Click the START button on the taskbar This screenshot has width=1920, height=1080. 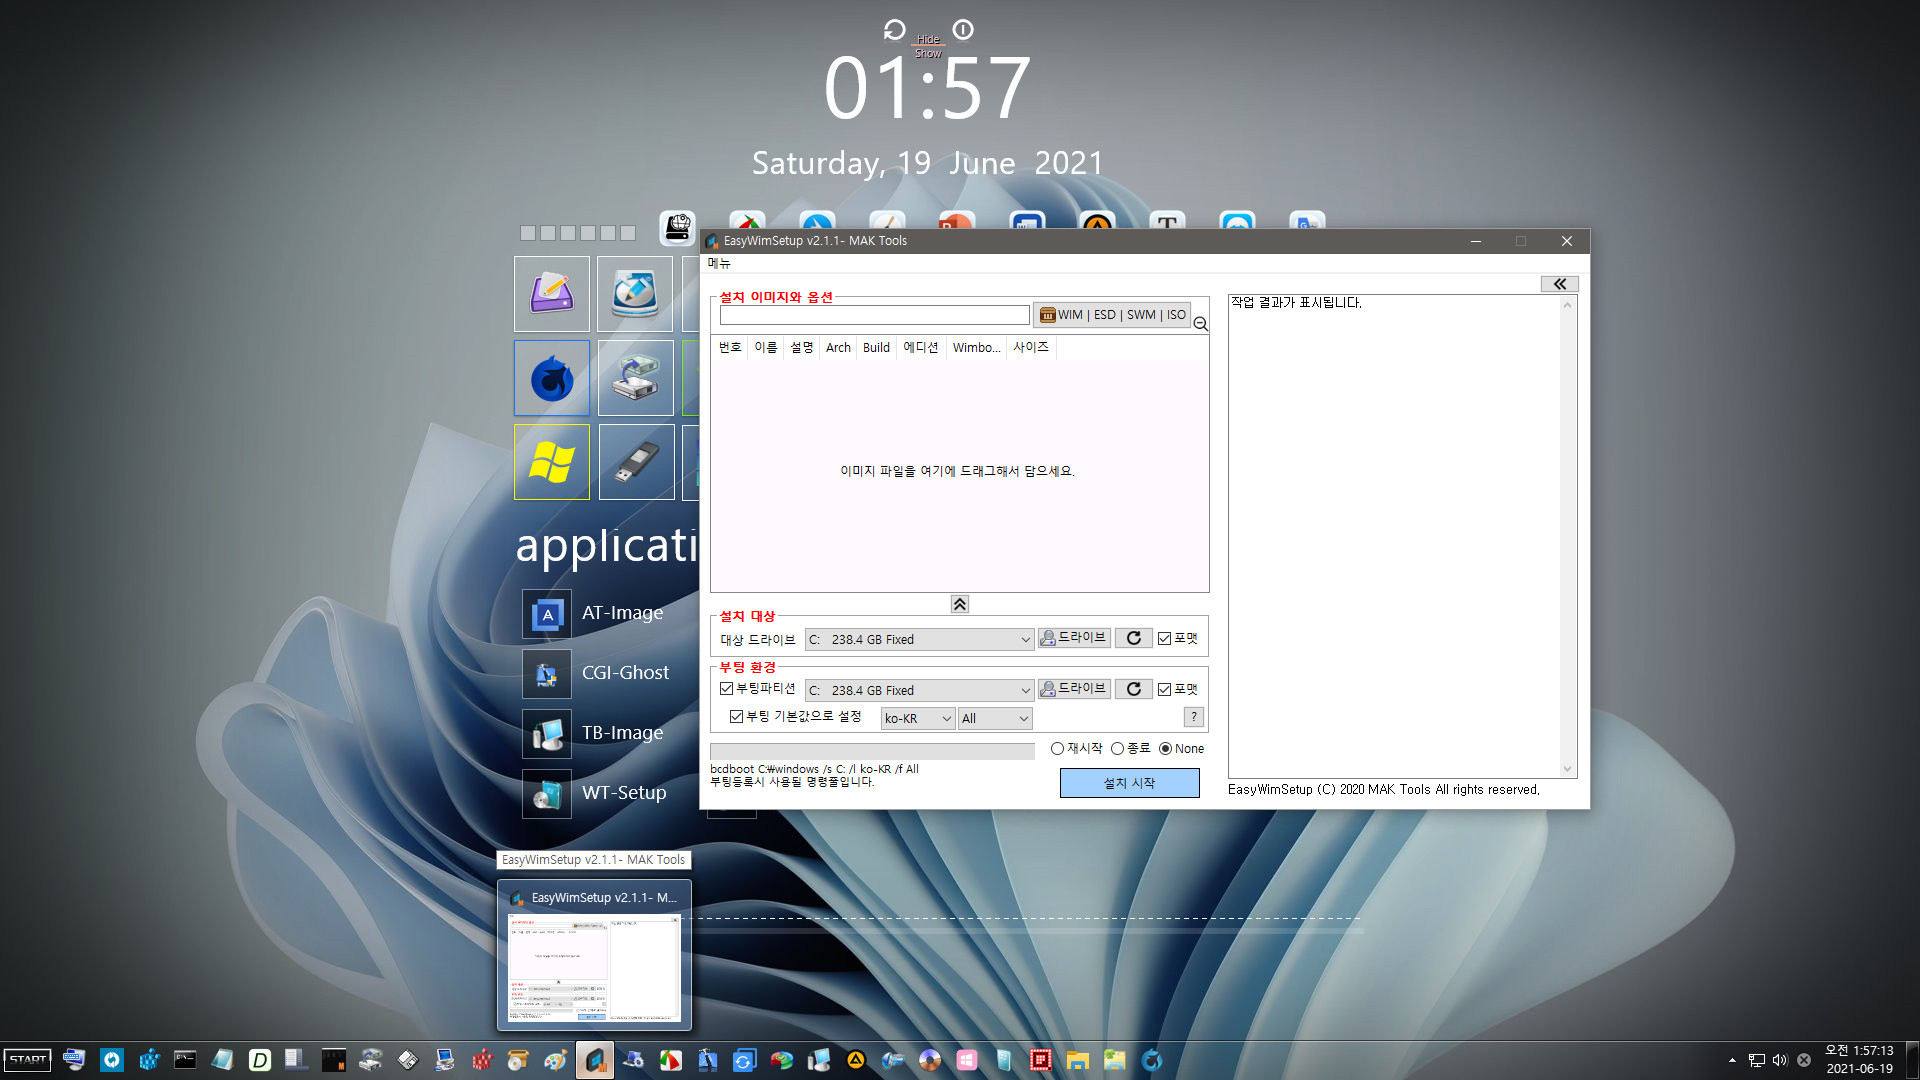click(x=28, y=1060)
